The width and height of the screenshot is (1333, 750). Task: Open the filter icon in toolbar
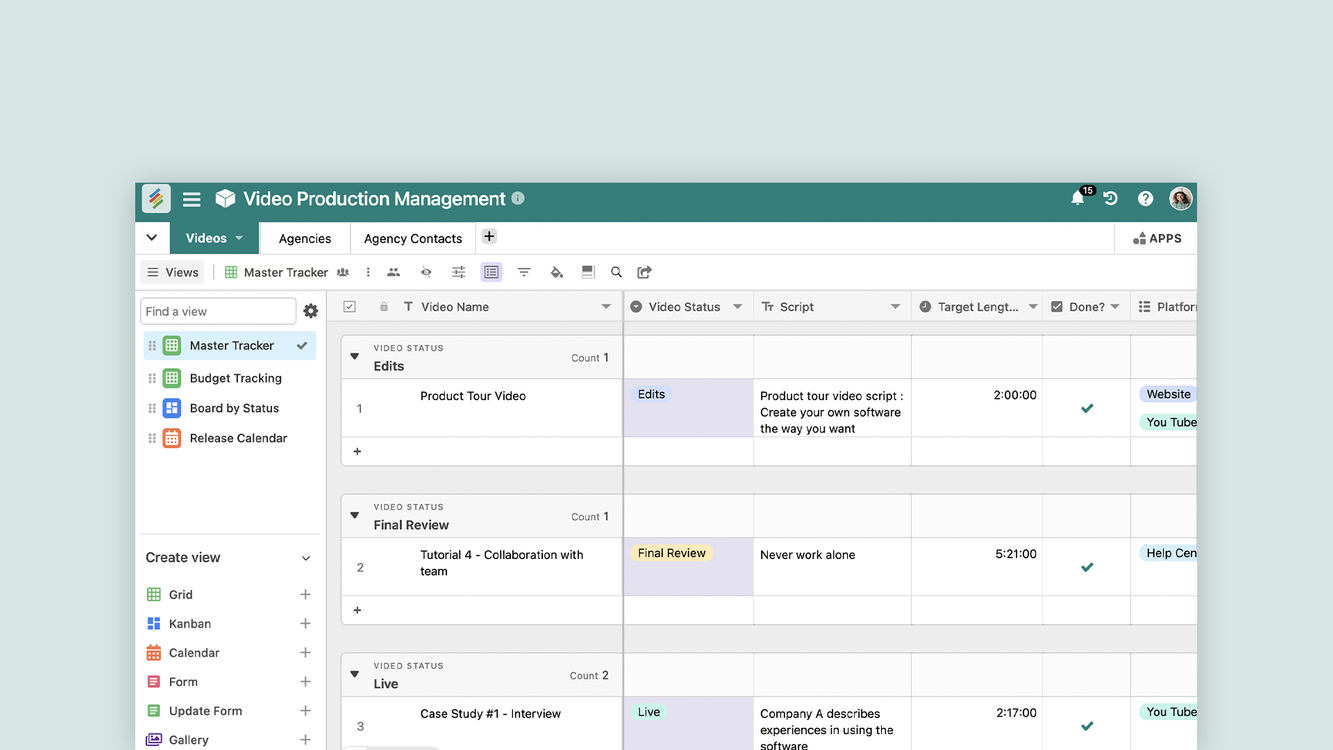coord(524,272)
